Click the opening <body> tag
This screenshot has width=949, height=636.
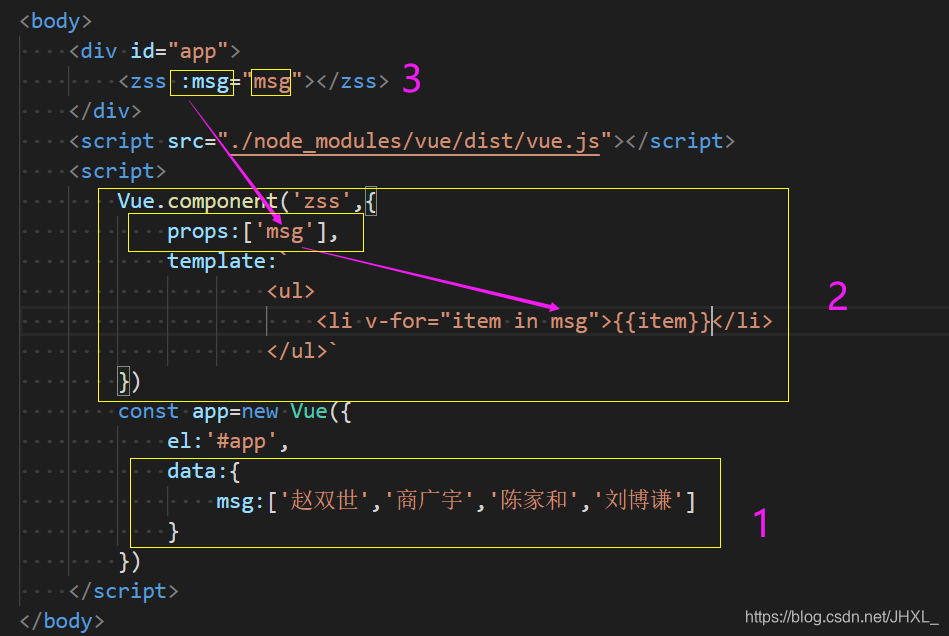[56, 21]
